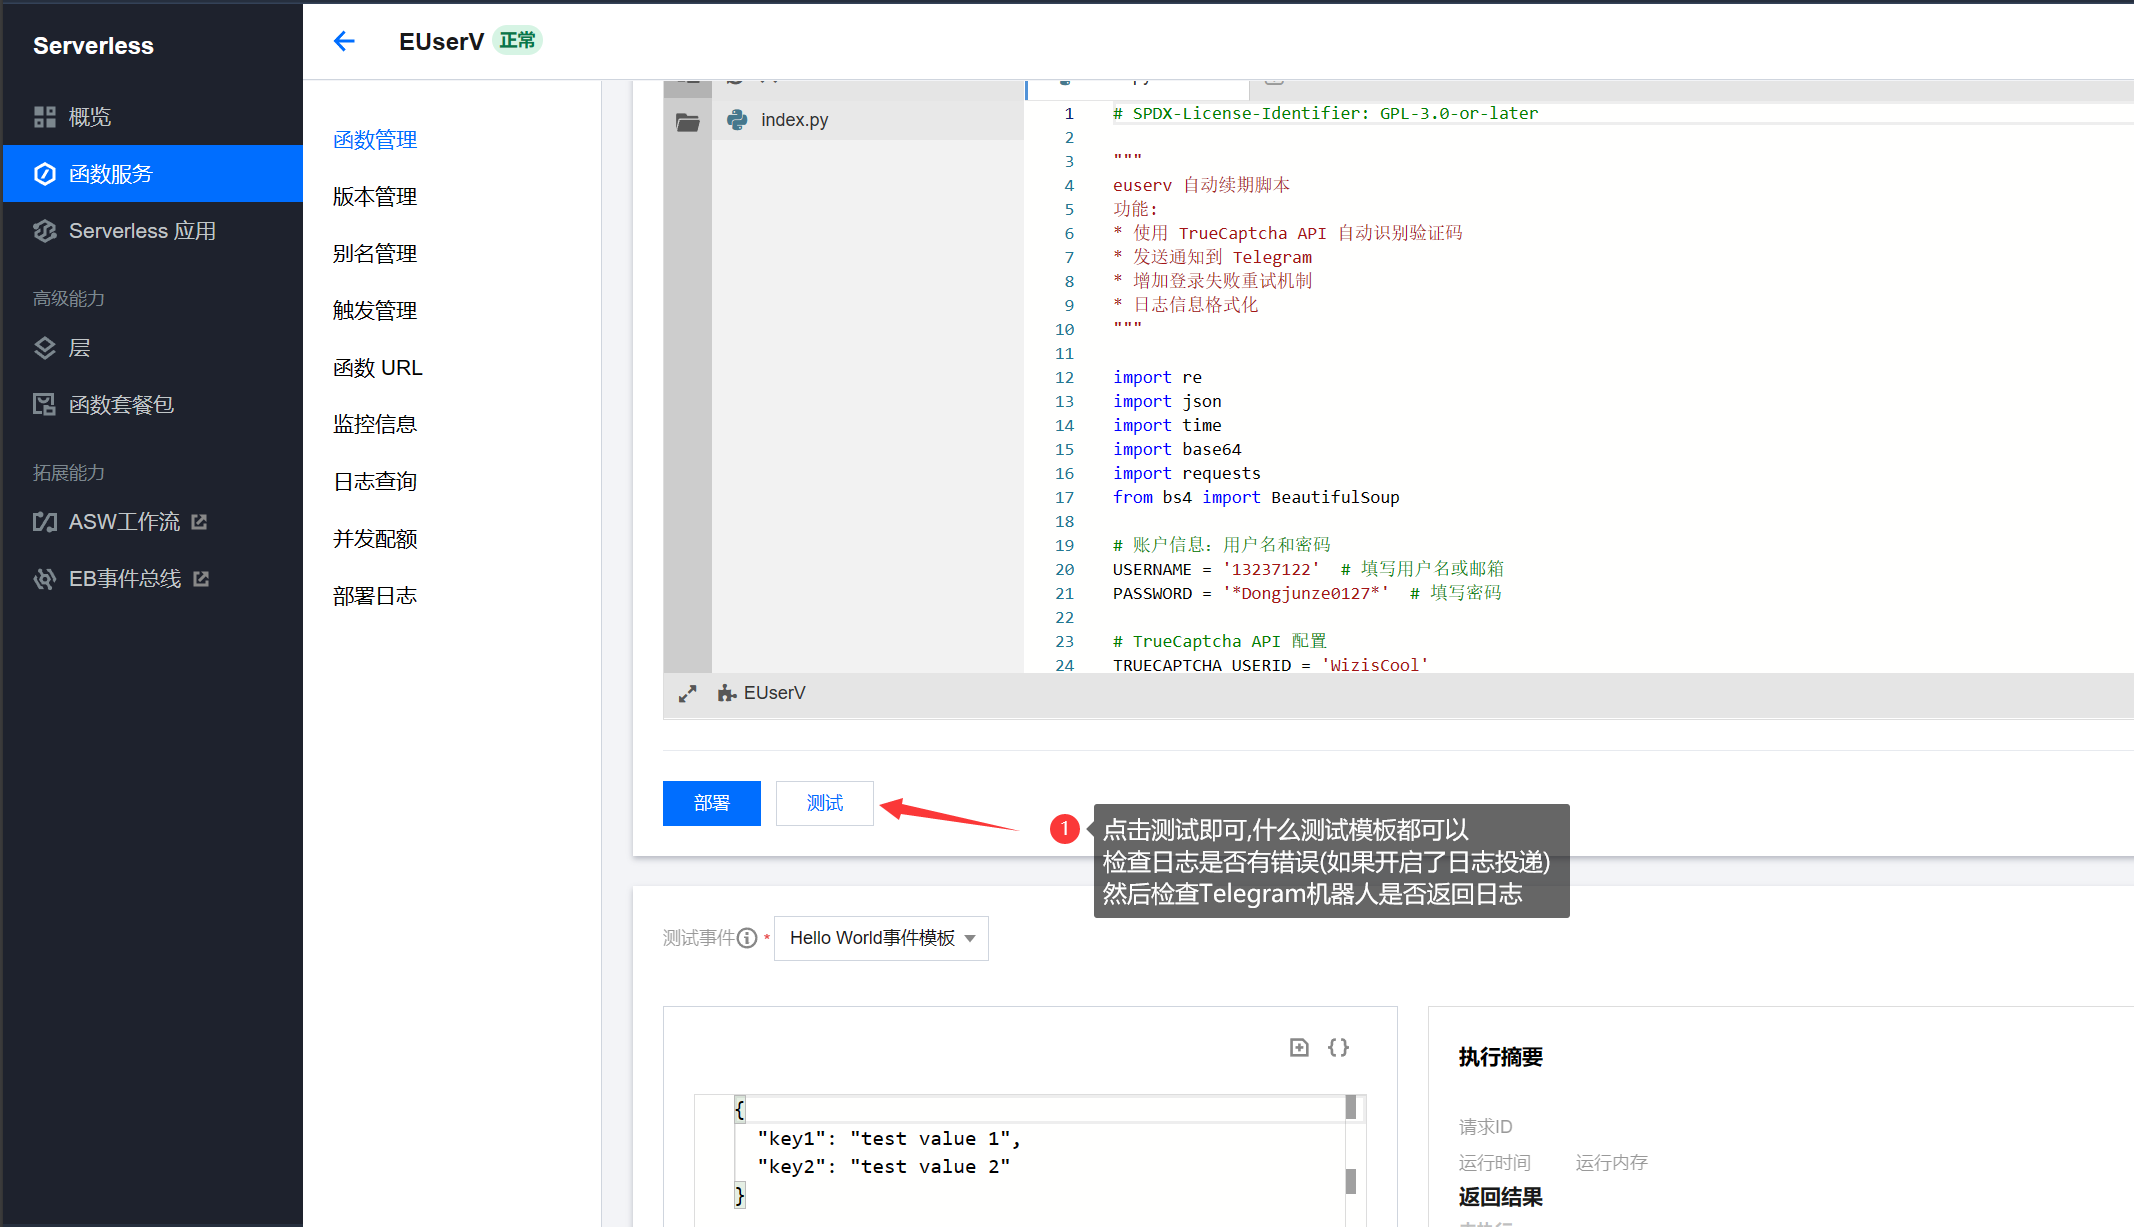Open ASW工作流 external link

[x=124, y=522]
